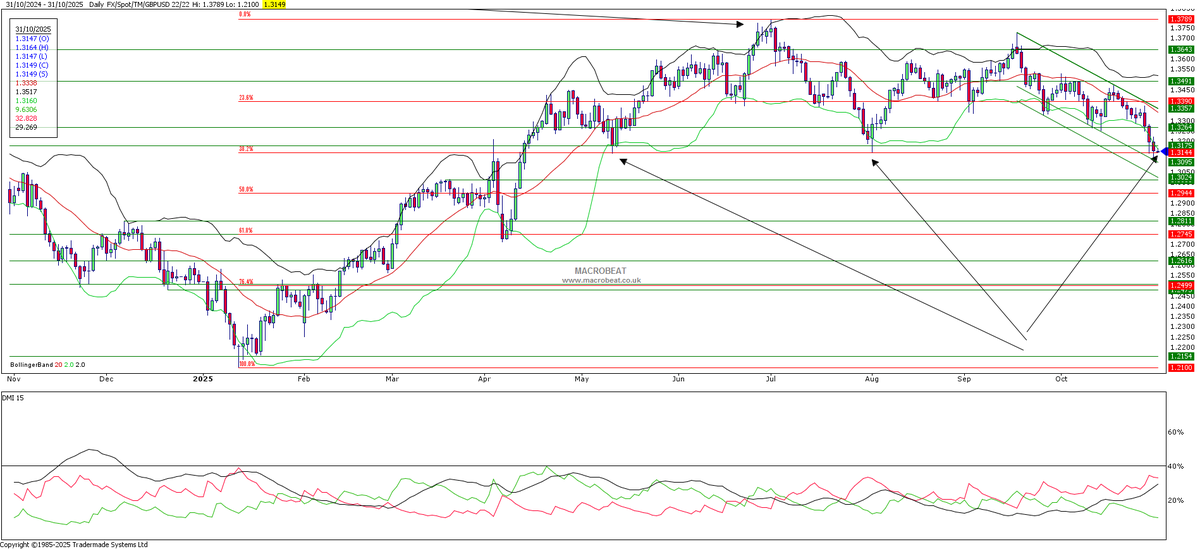Click the 31/10/2025 date in data box
The image size is (1200, 549).
[32, 30]
